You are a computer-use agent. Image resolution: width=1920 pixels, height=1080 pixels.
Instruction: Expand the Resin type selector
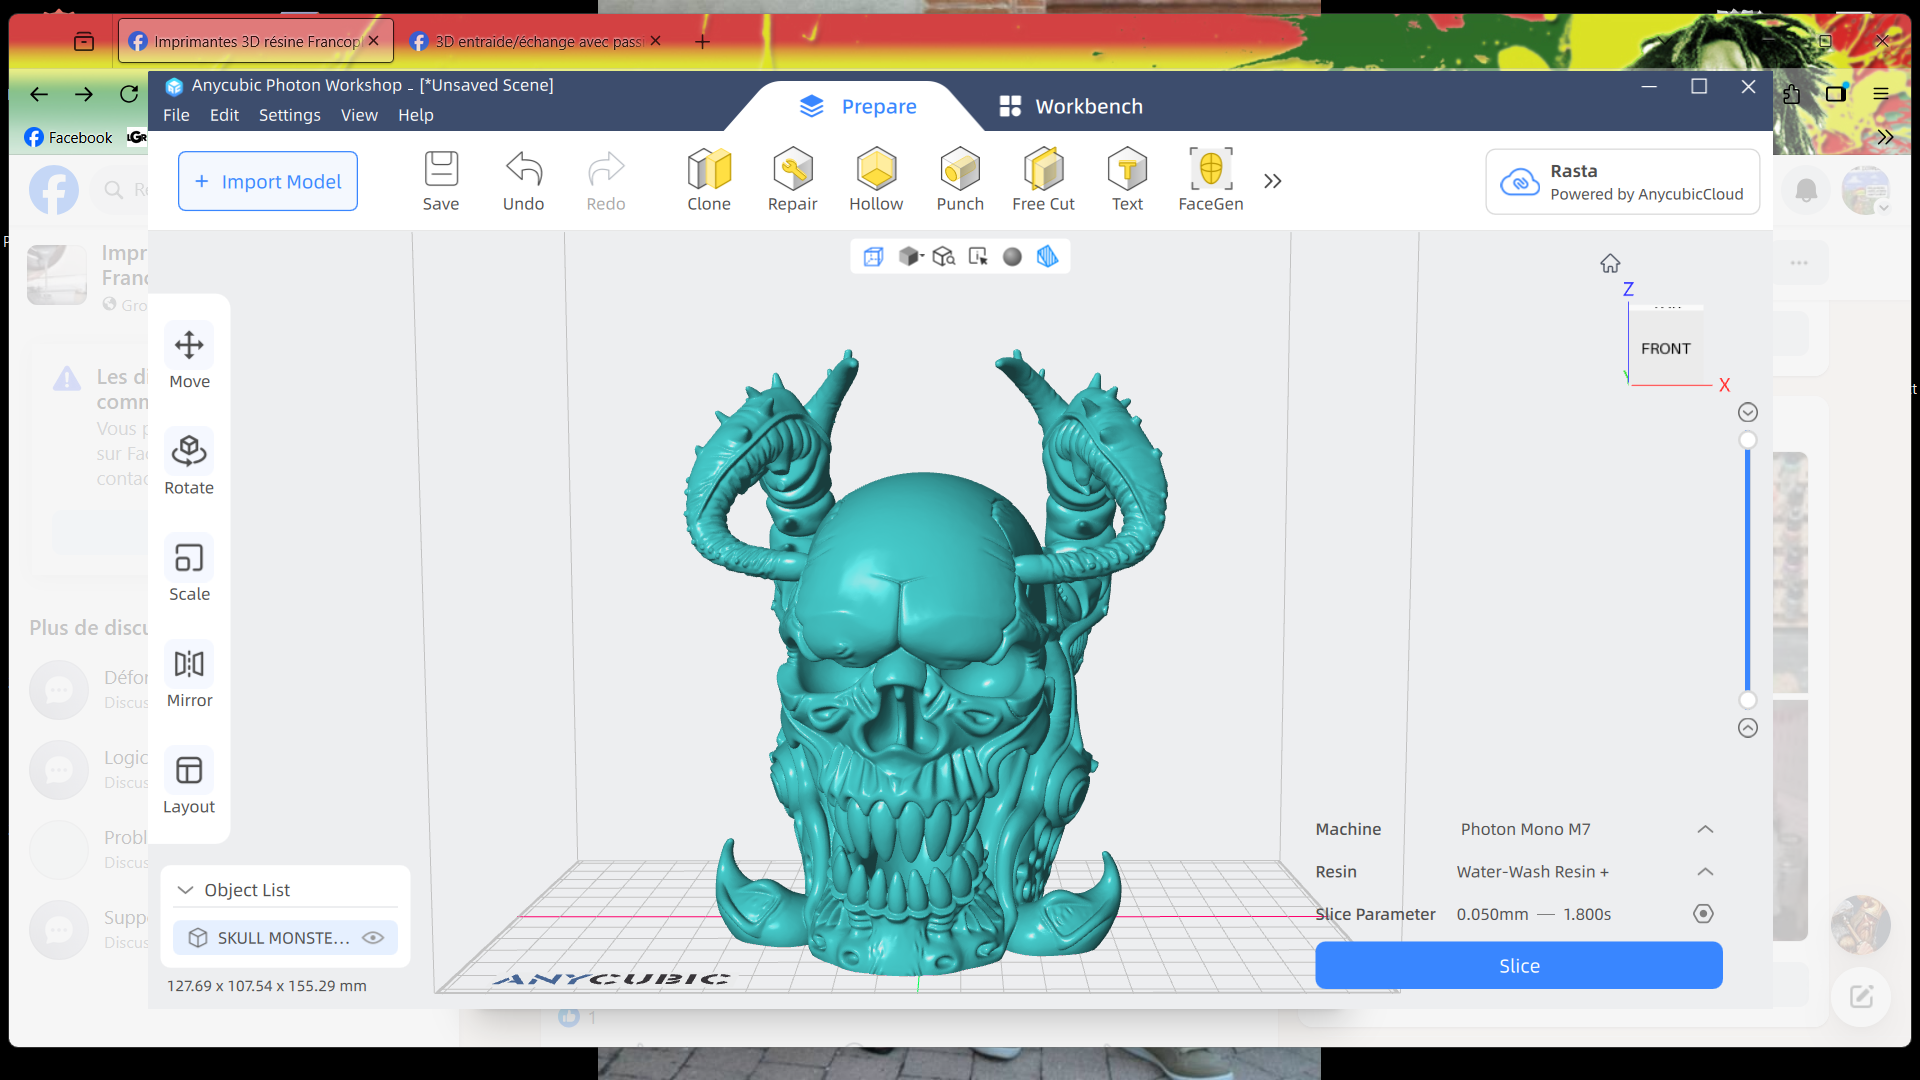pyautogui.click(x=1705, y=872)
